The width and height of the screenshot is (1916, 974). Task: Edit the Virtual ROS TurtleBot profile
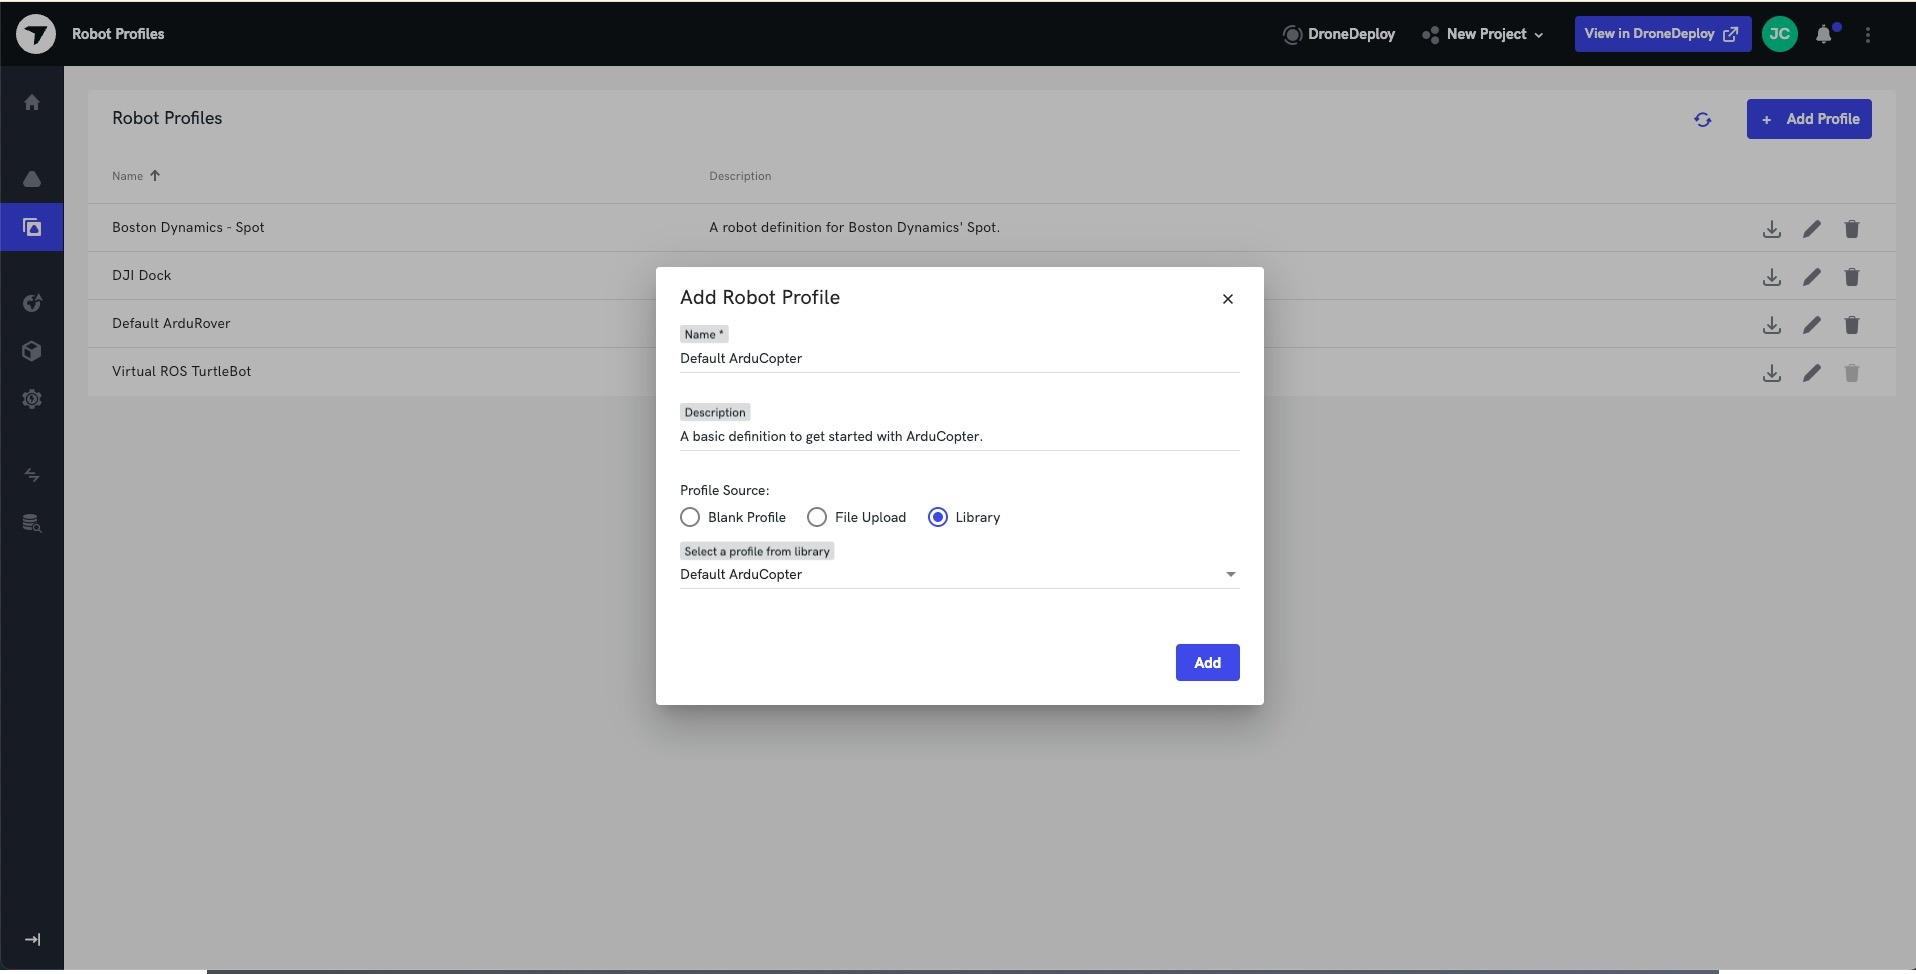[x=1811, y=373]
